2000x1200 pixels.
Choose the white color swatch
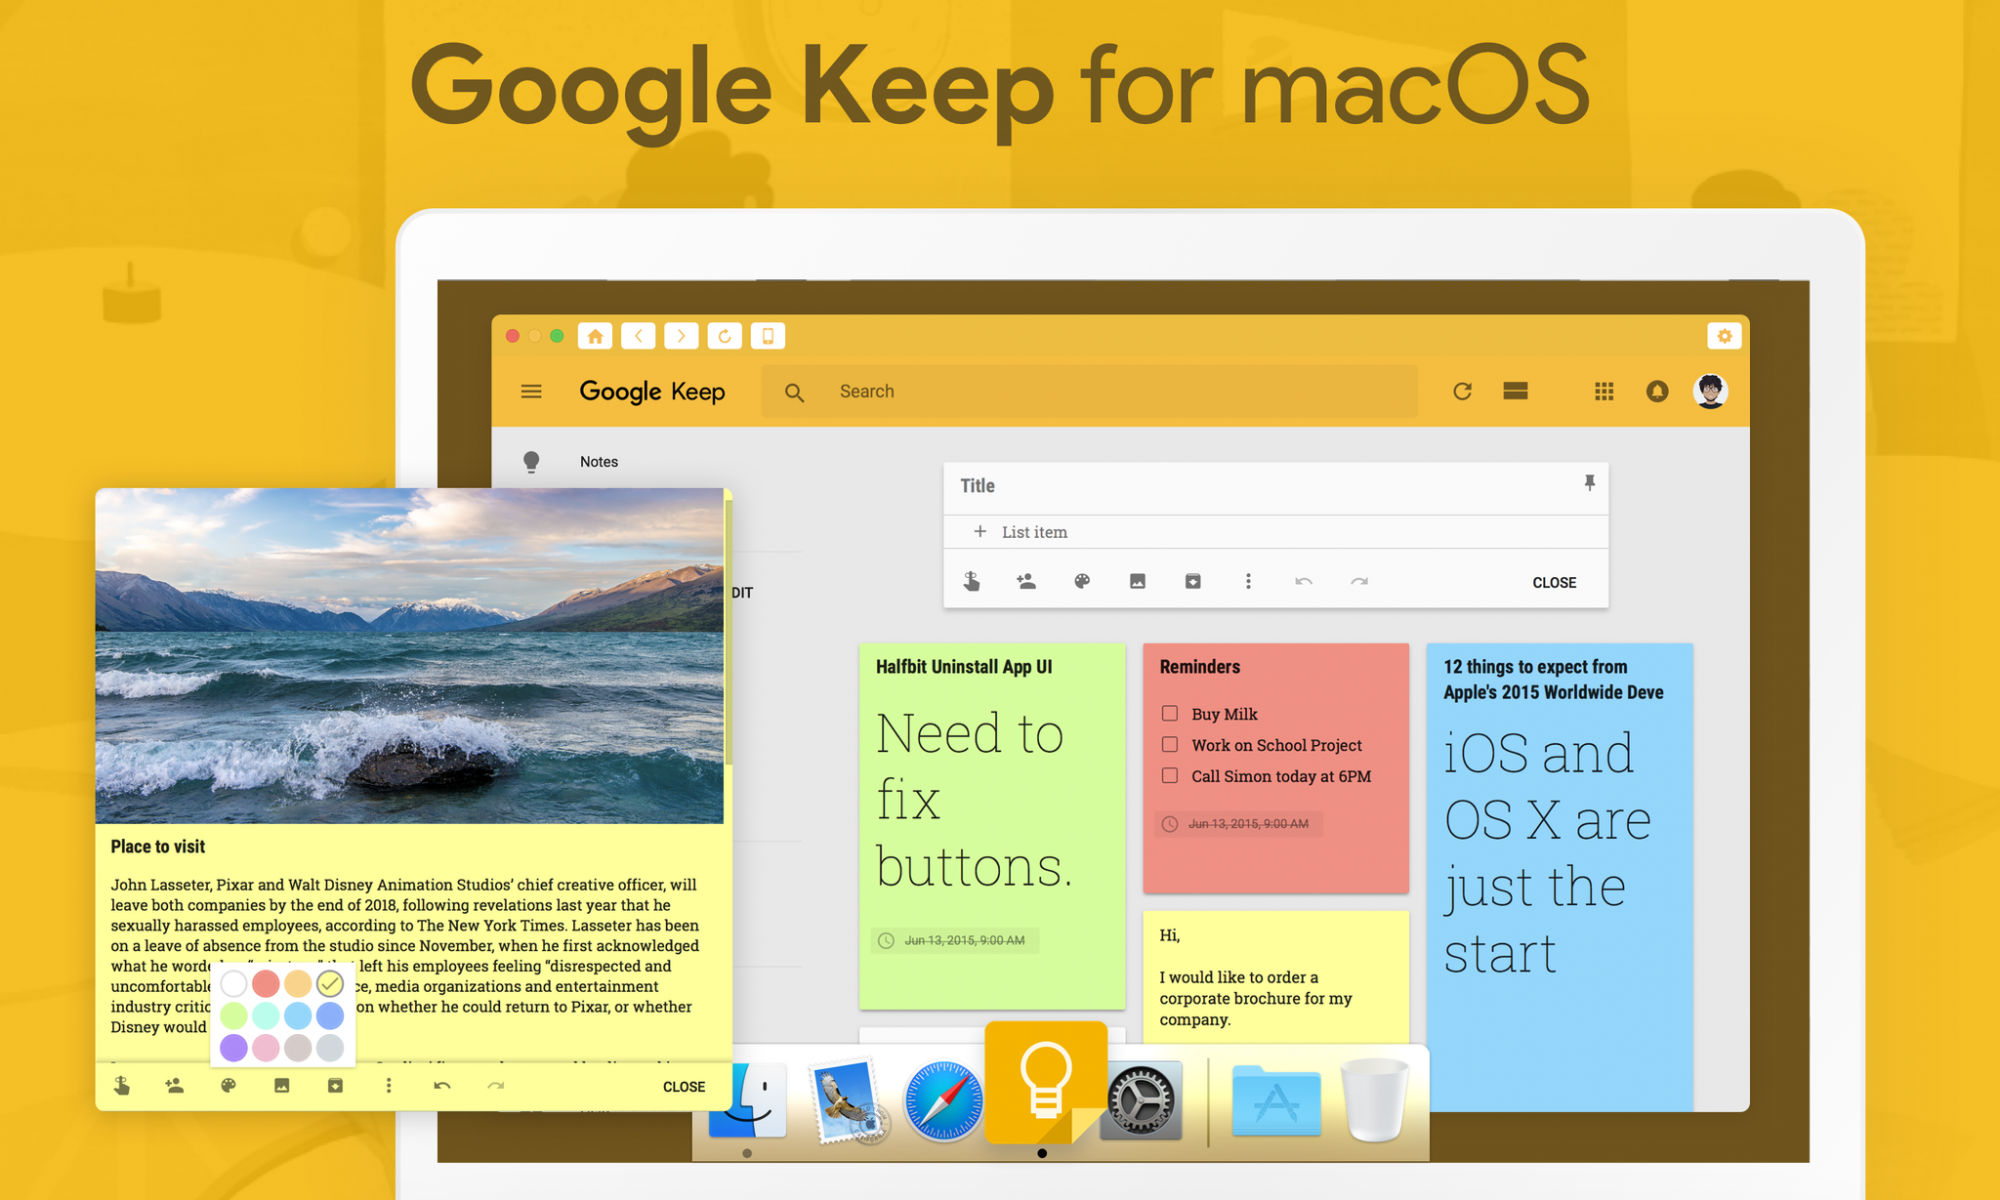234,984
